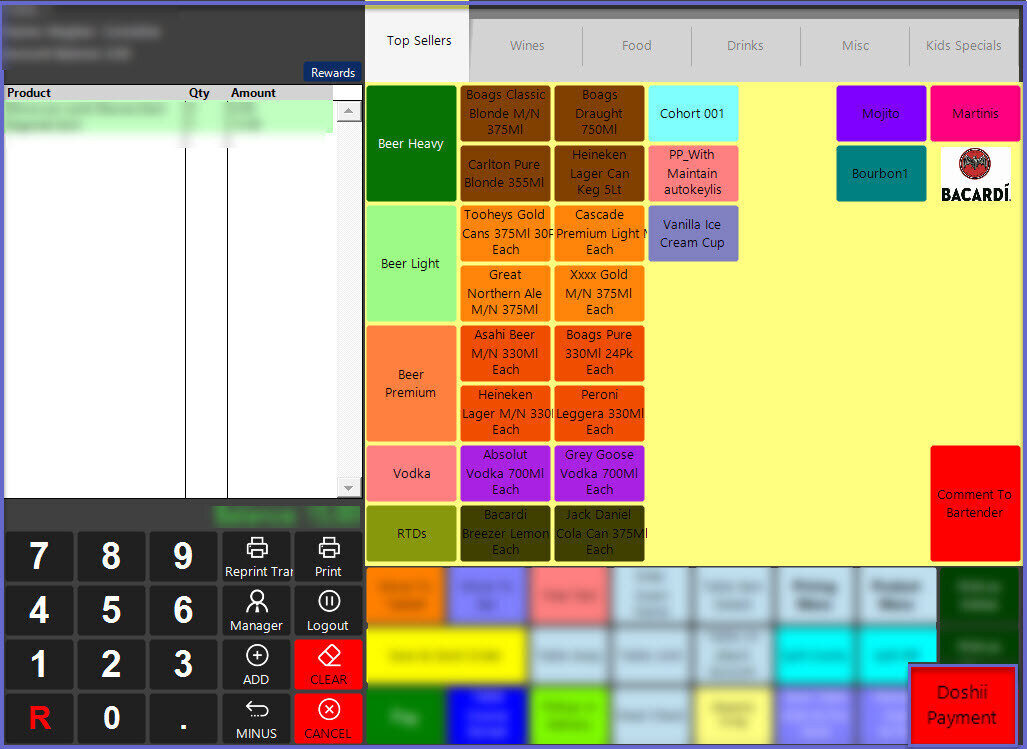
Task: Tap keypad number 5
Action: tap(111, 610)
